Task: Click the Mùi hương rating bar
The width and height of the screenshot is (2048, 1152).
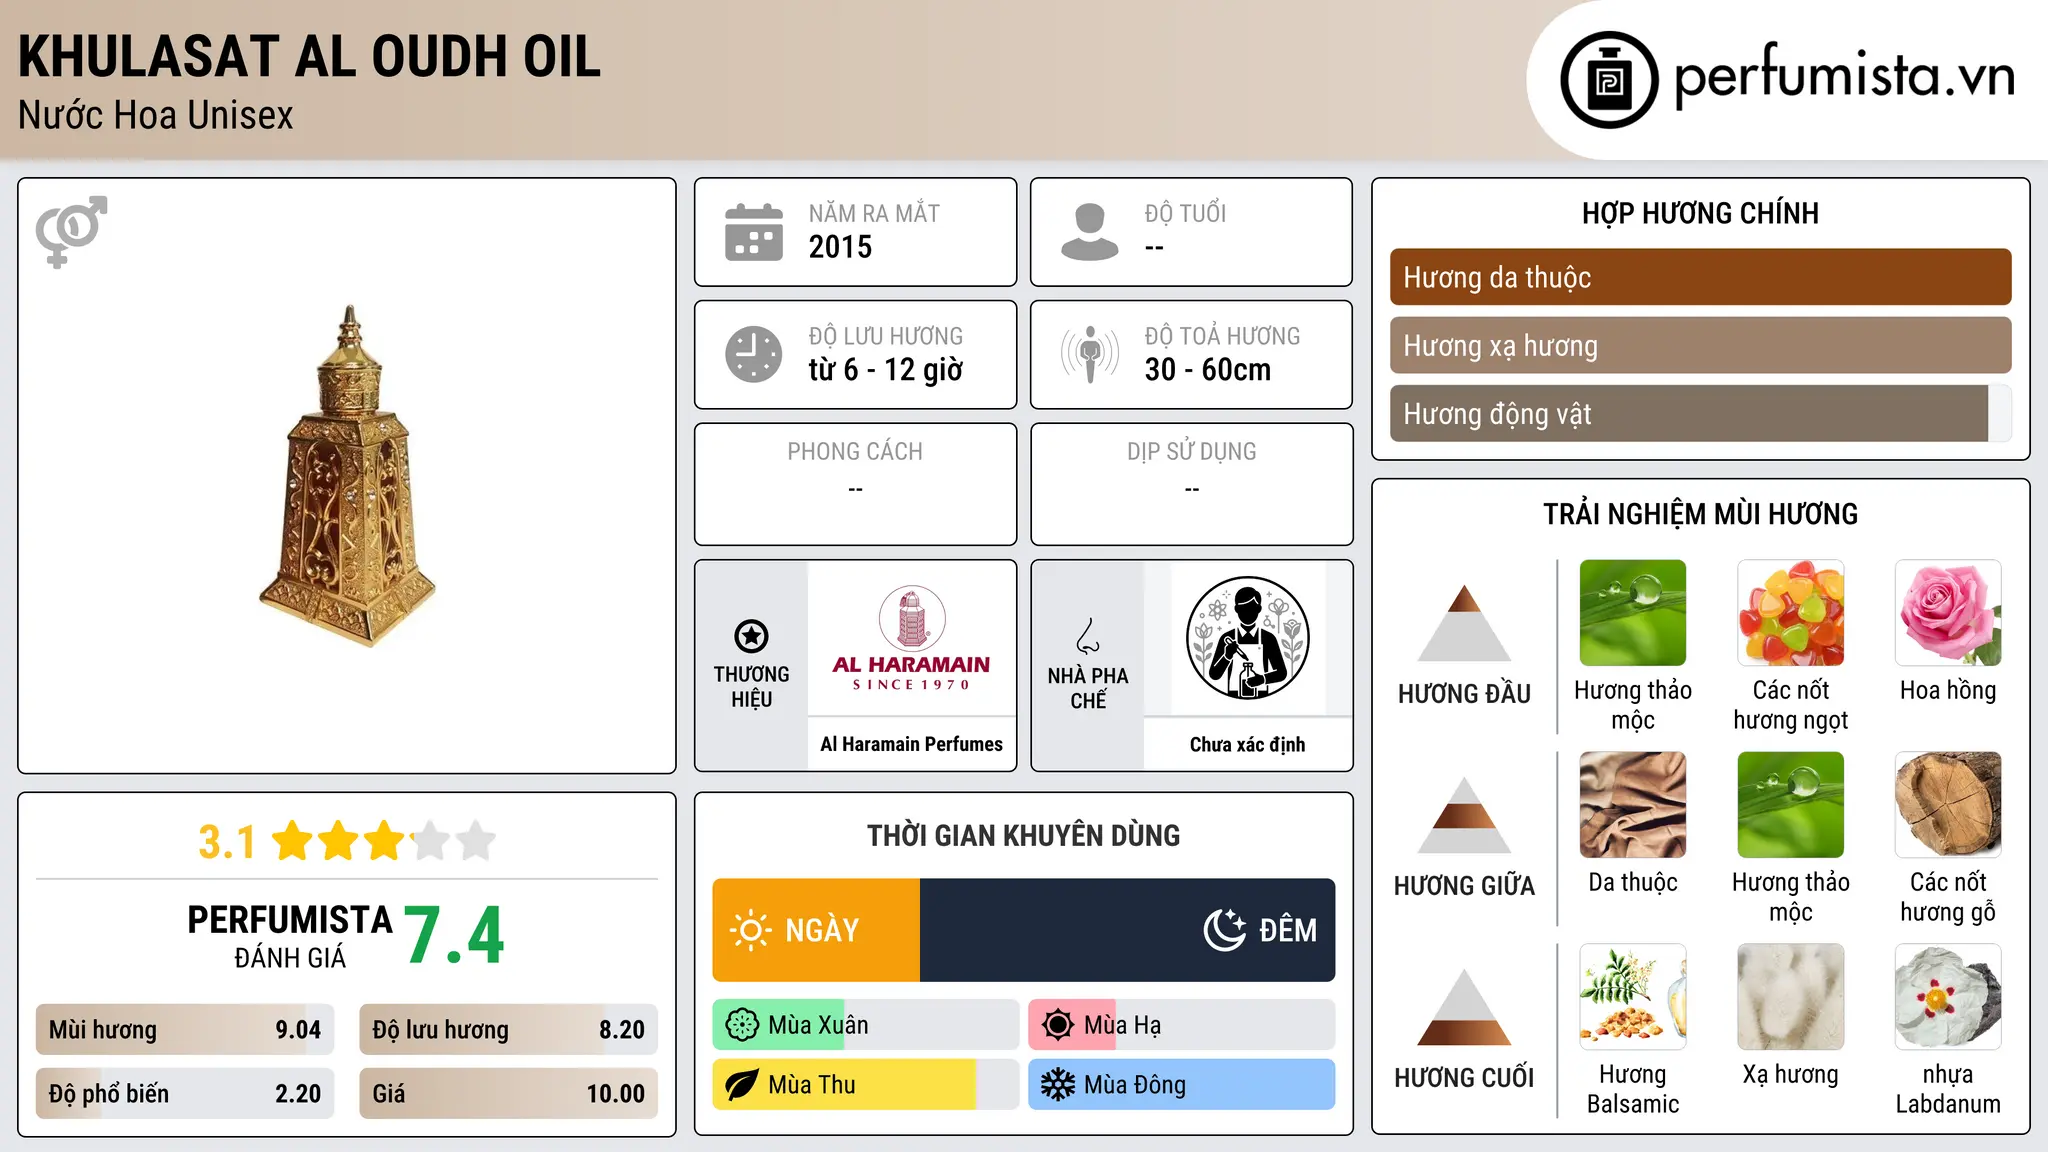Action: [185, 1030]
